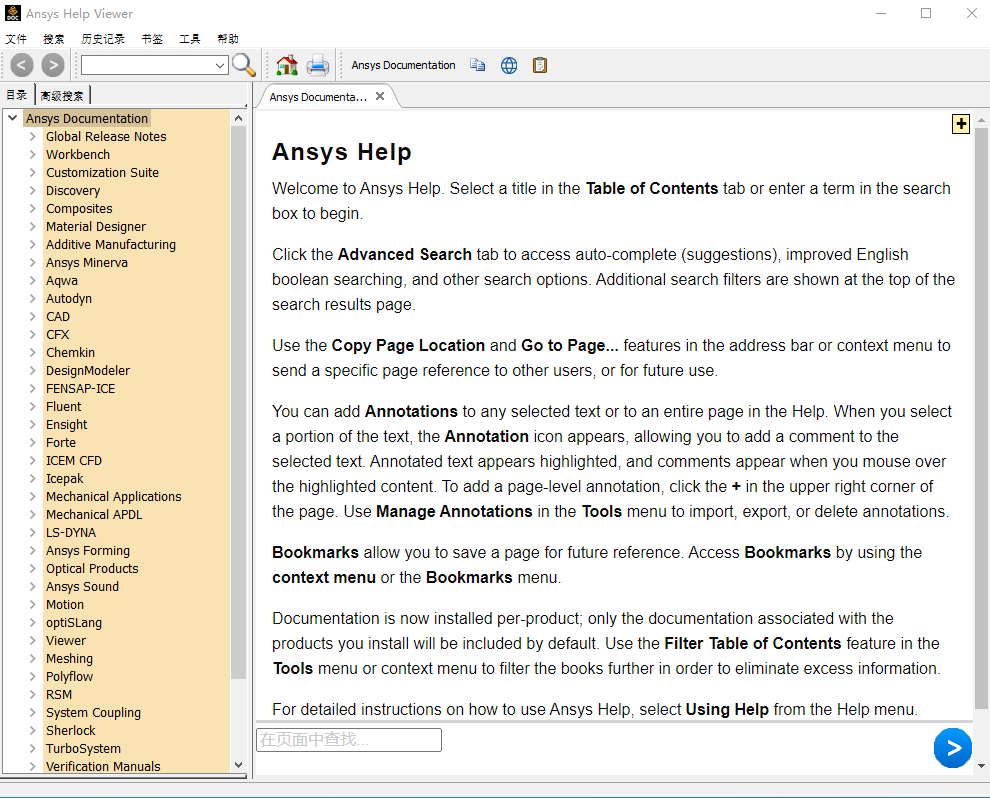Screen dimensions: 990x798
Task: Add page annotation with plus icon
Action: pyautogui.click(x=961, y=124)
